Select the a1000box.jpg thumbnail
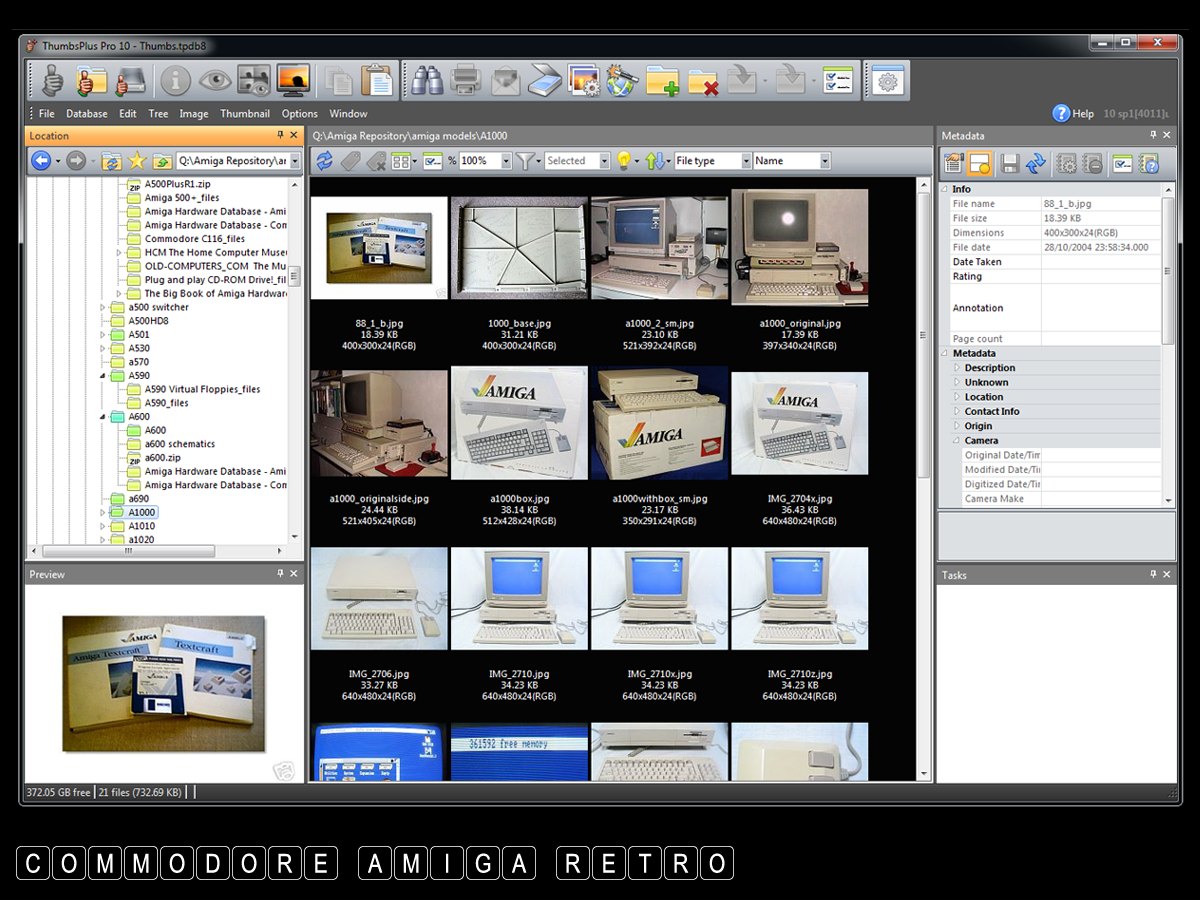Screen dimensions: 1200x900 [x=519, y=423]
